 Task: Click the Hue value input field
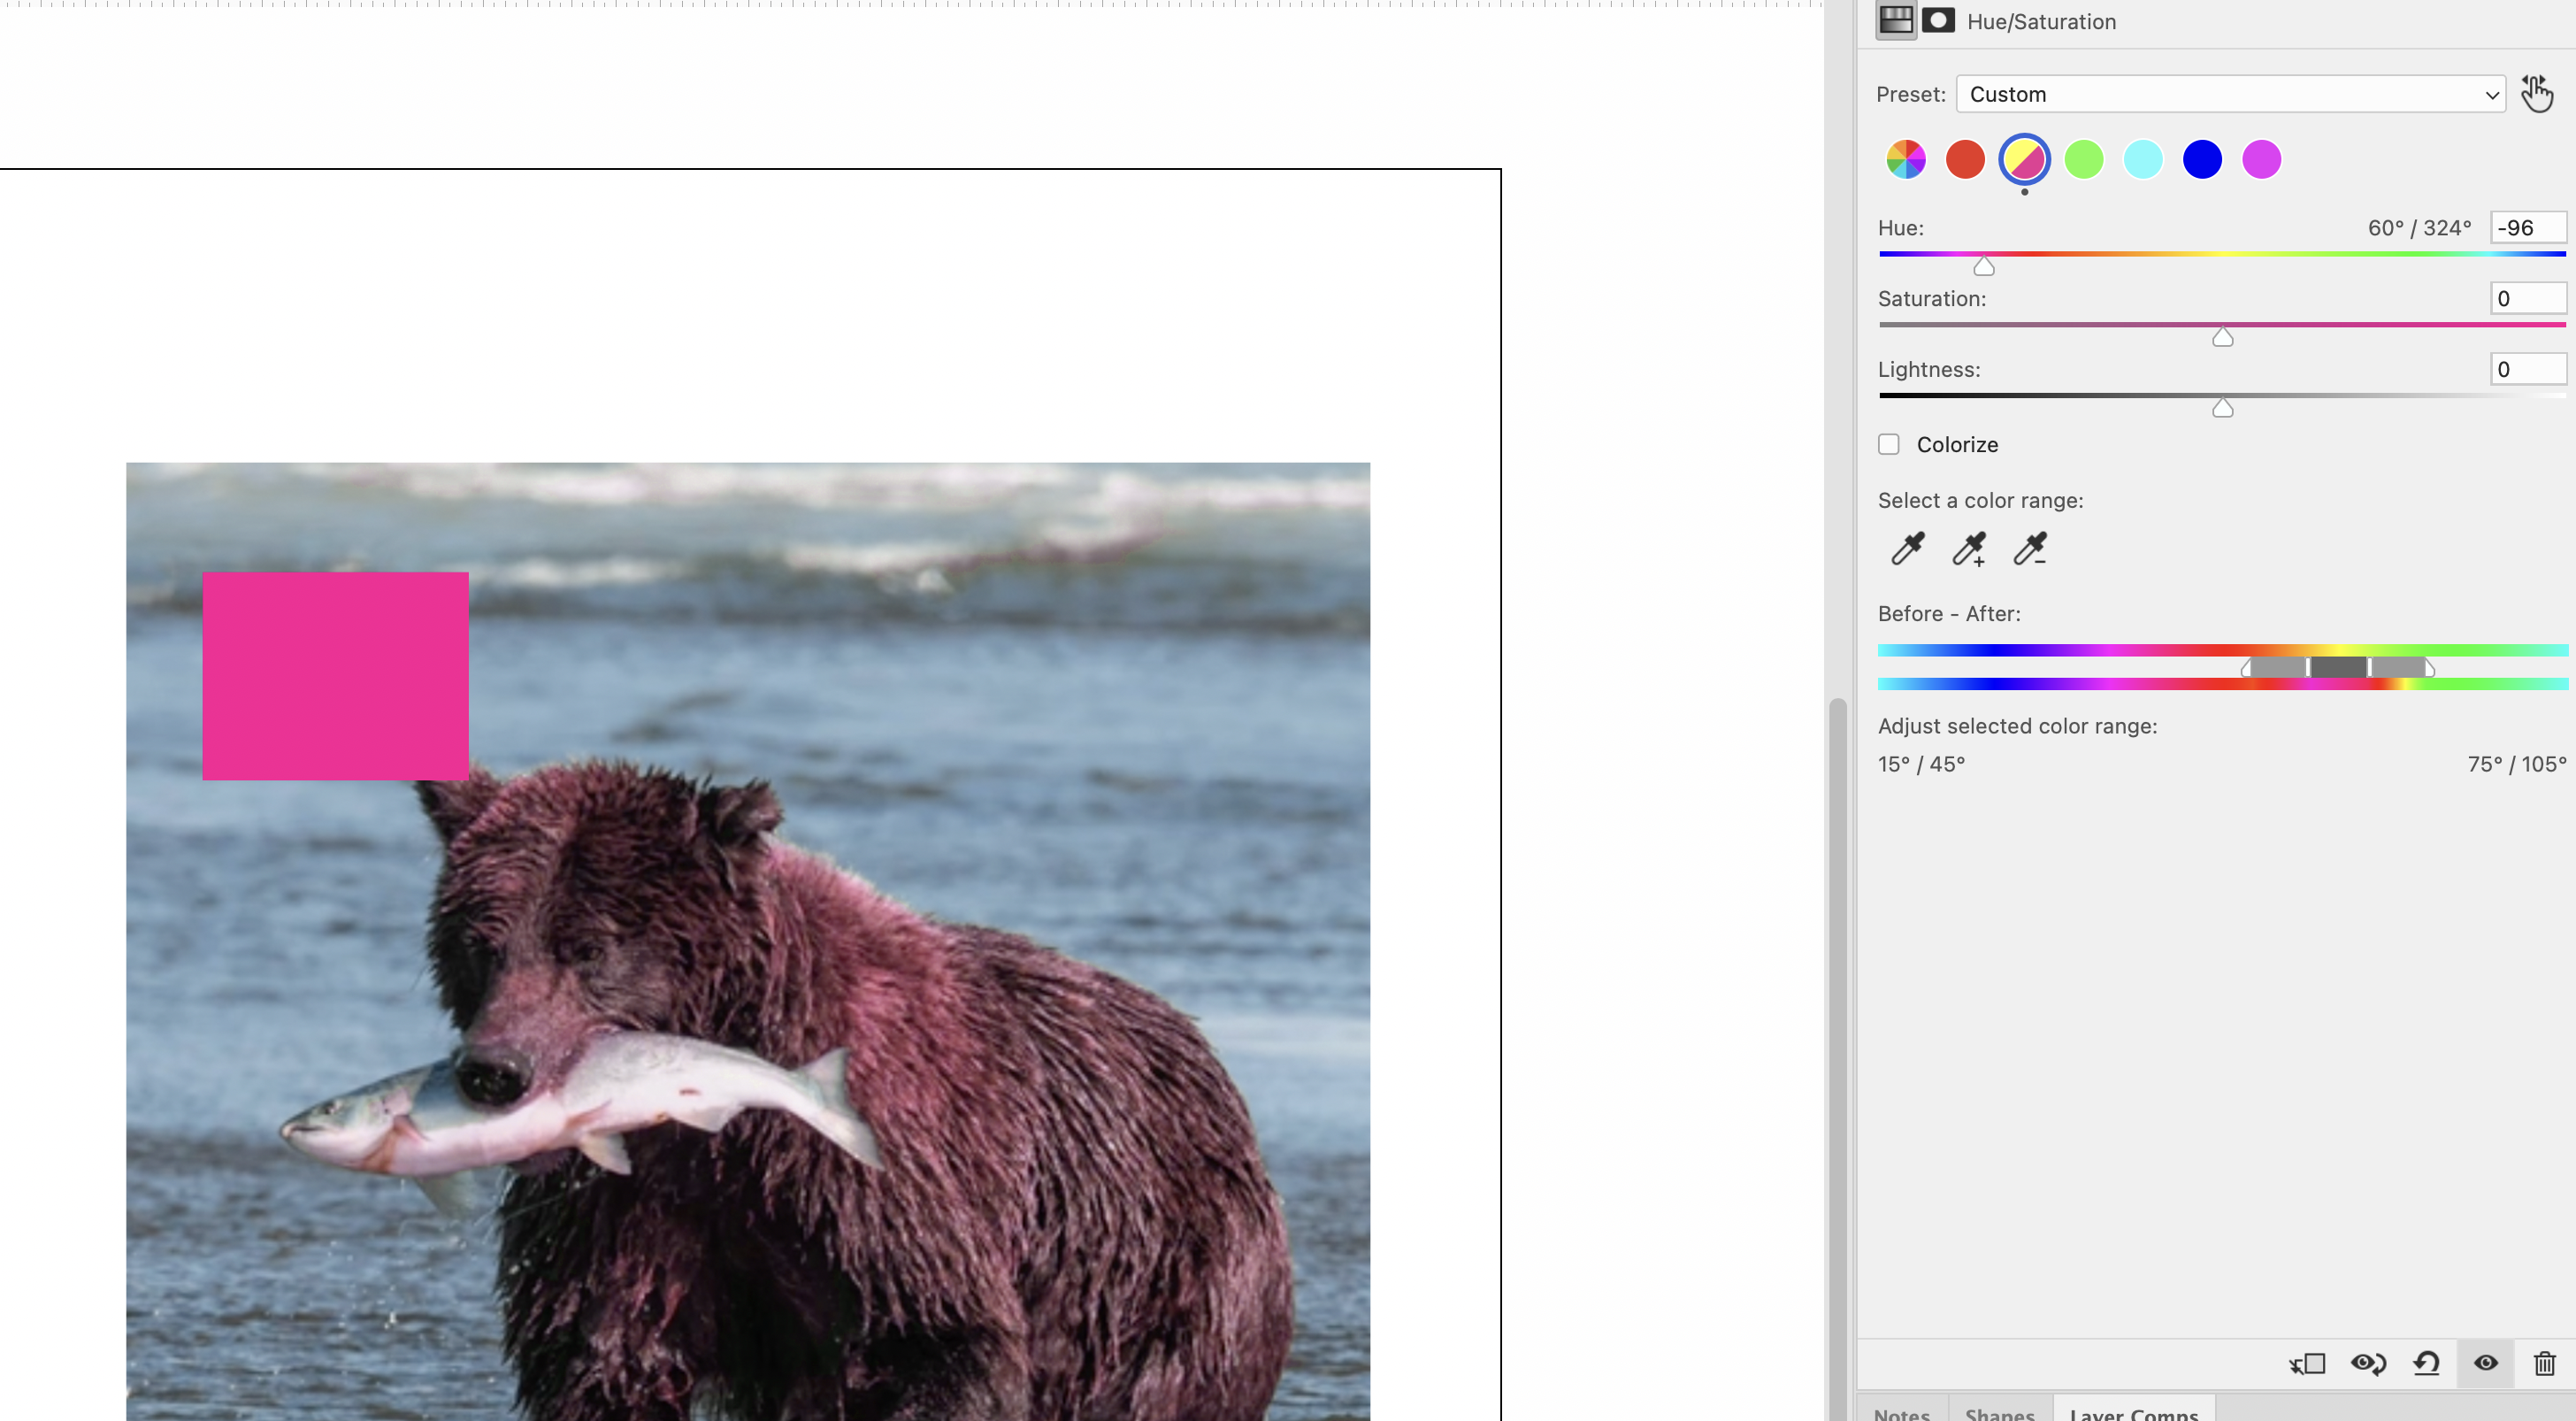(x=2527, y=228)
